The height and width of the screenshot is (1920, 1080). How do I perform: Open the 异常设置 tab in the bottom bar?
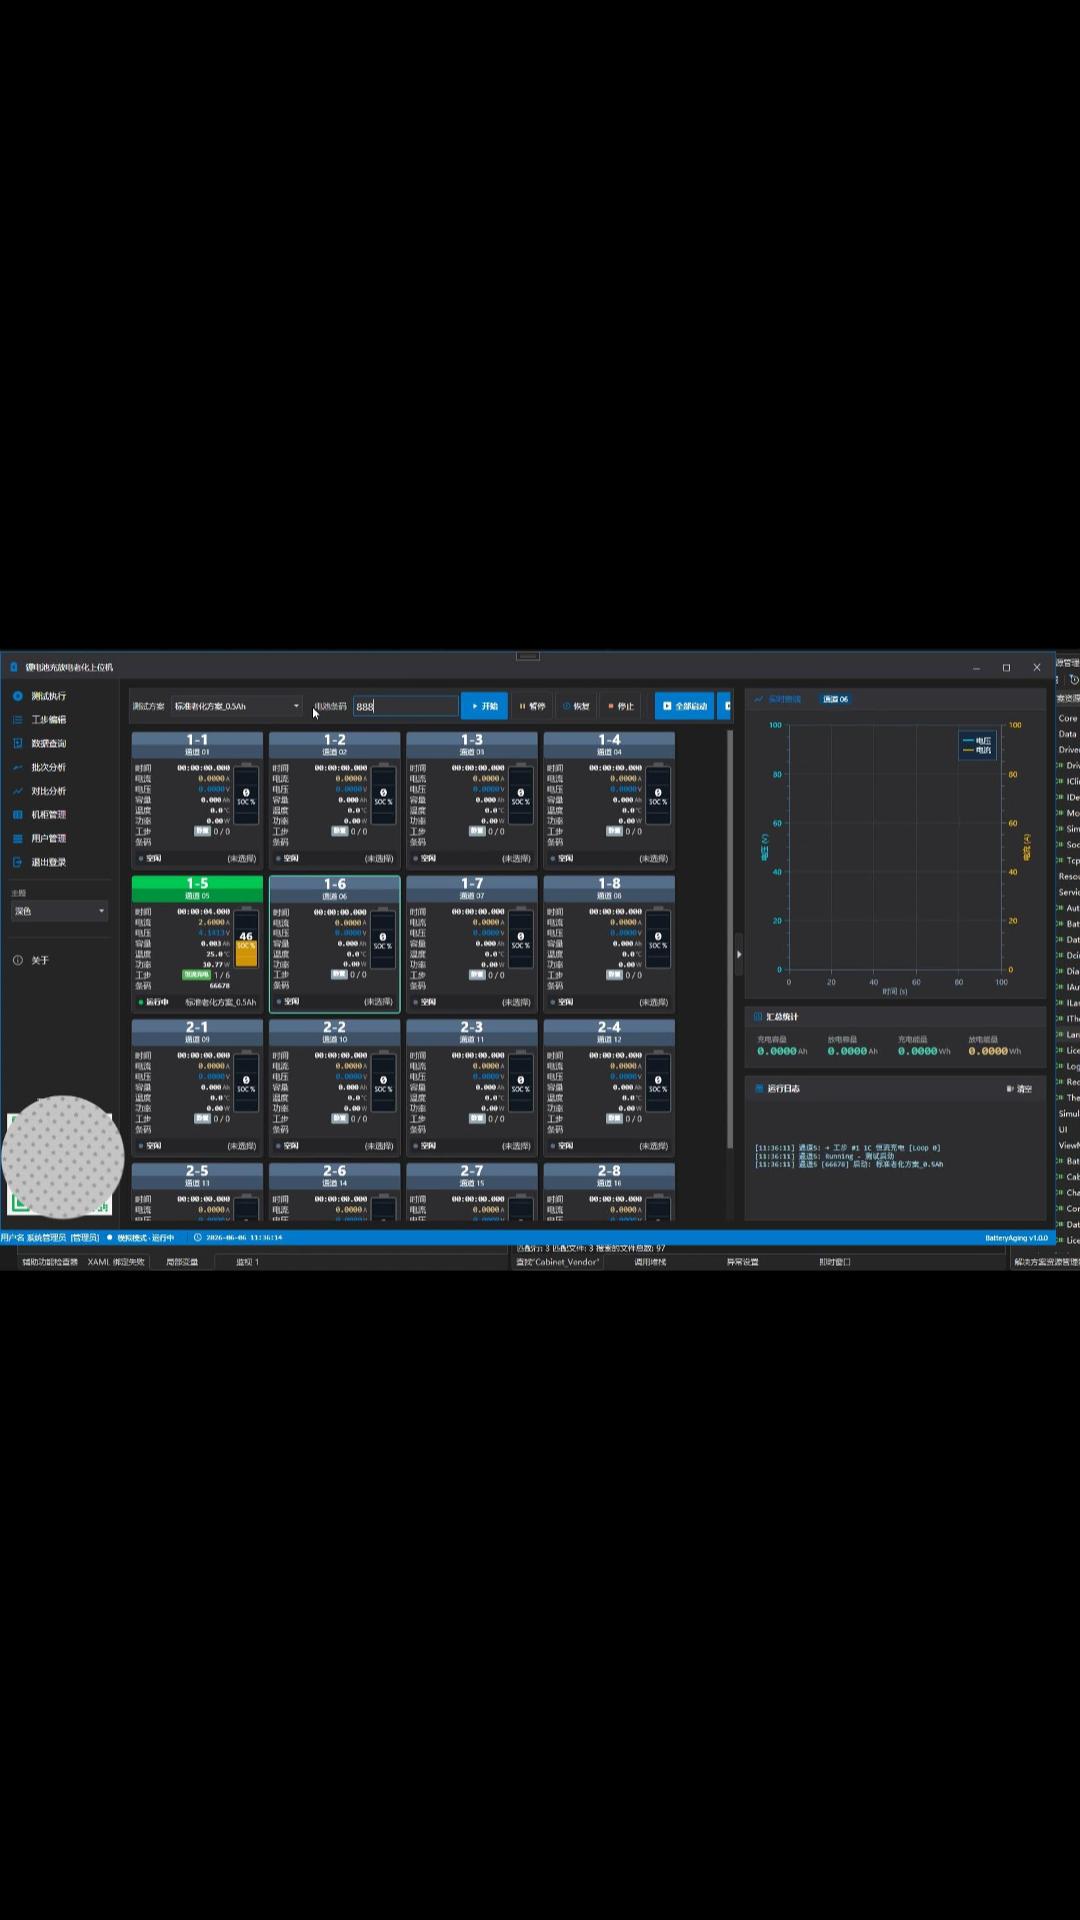click(742, 1262)
